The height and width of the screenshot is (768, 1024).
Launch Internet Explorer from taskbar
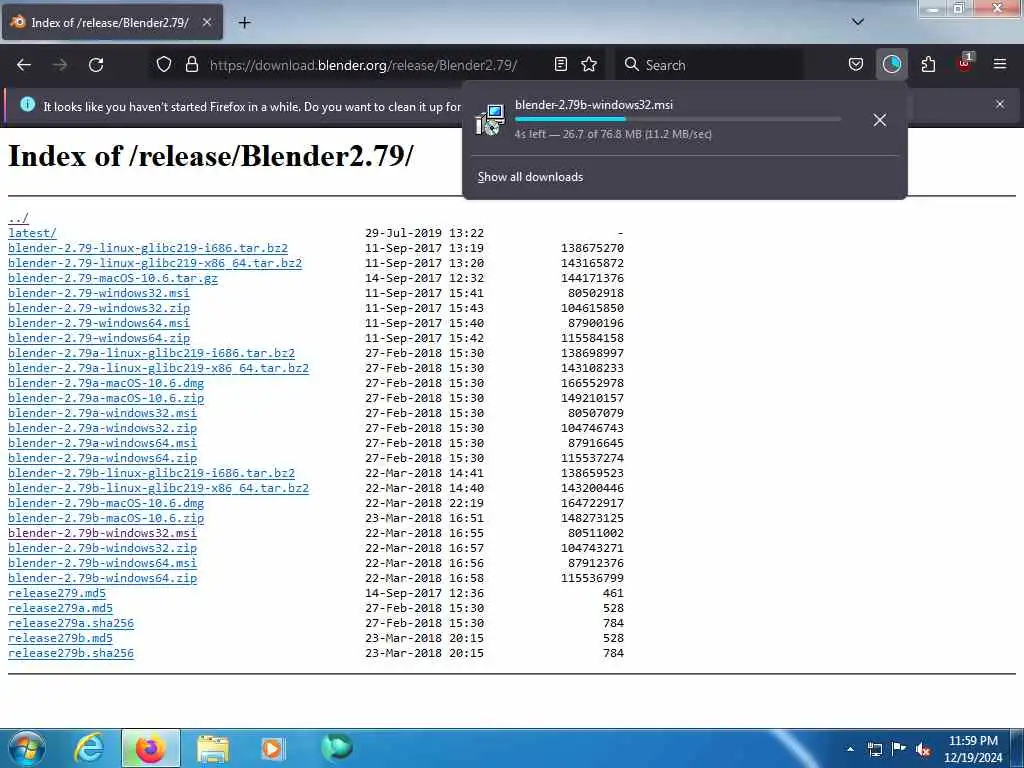click(89, 748)
